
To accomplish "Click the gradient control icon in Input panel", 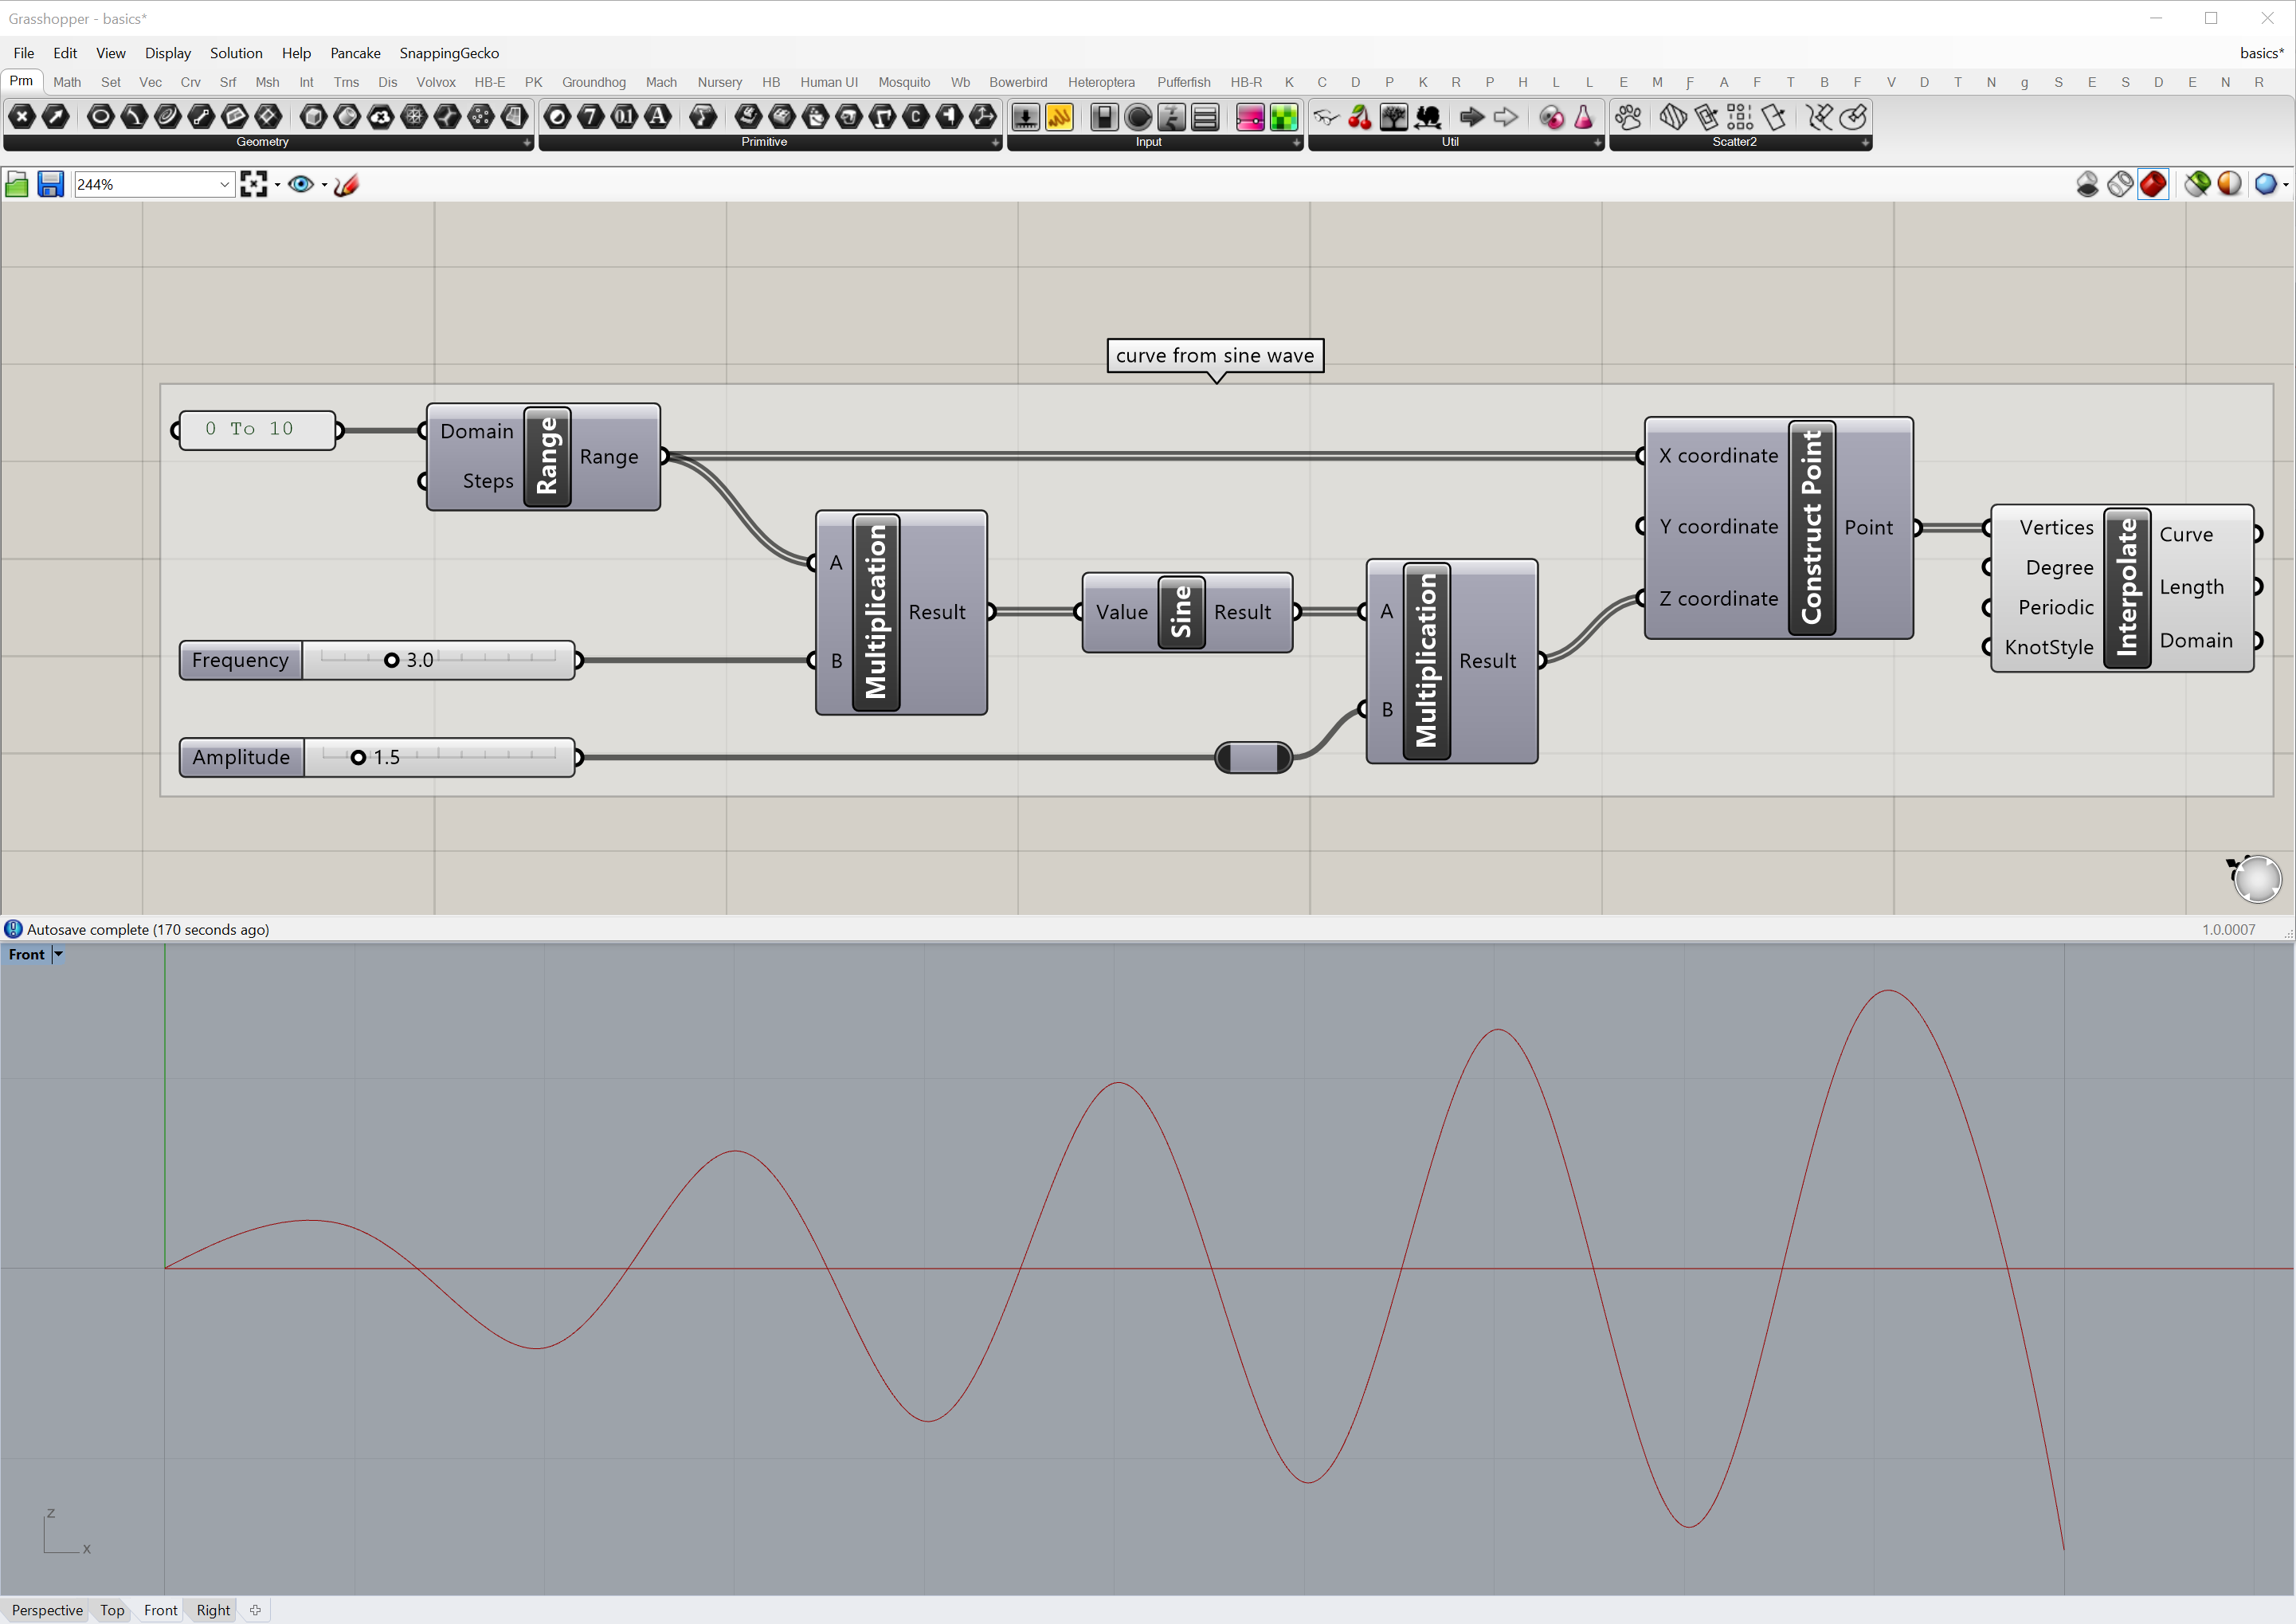I will point(1250,117).
